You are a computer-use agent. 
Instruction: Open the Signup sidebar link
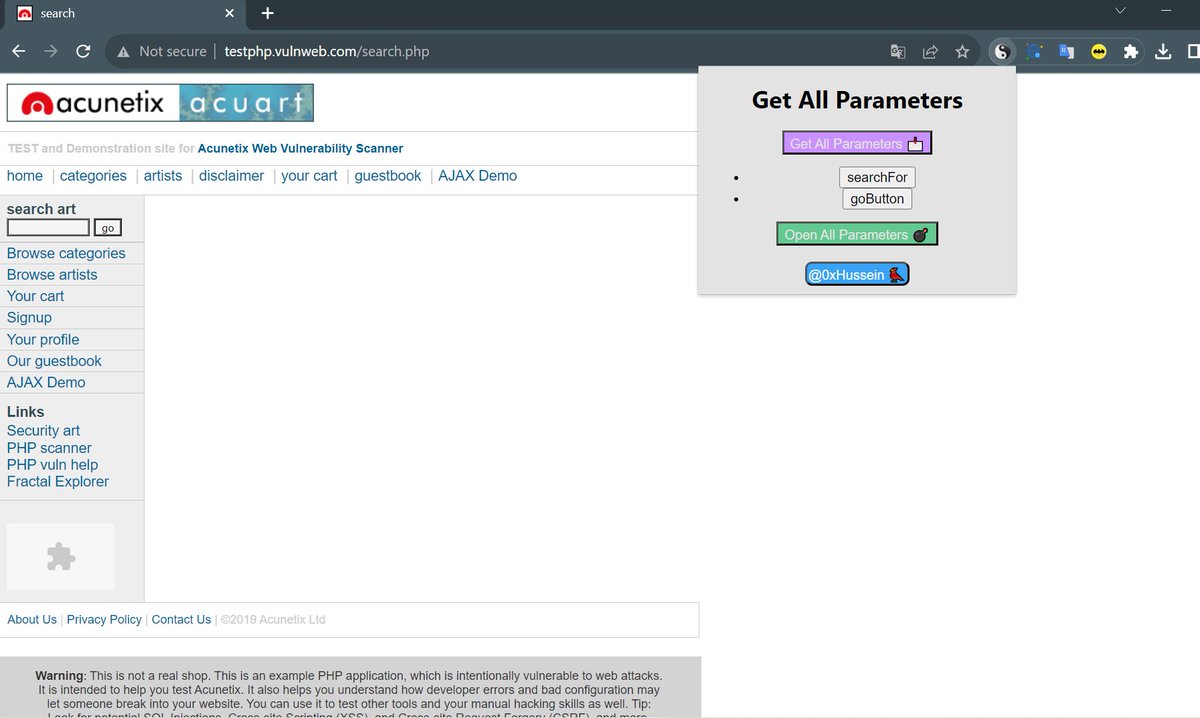(x=29, y=318)
